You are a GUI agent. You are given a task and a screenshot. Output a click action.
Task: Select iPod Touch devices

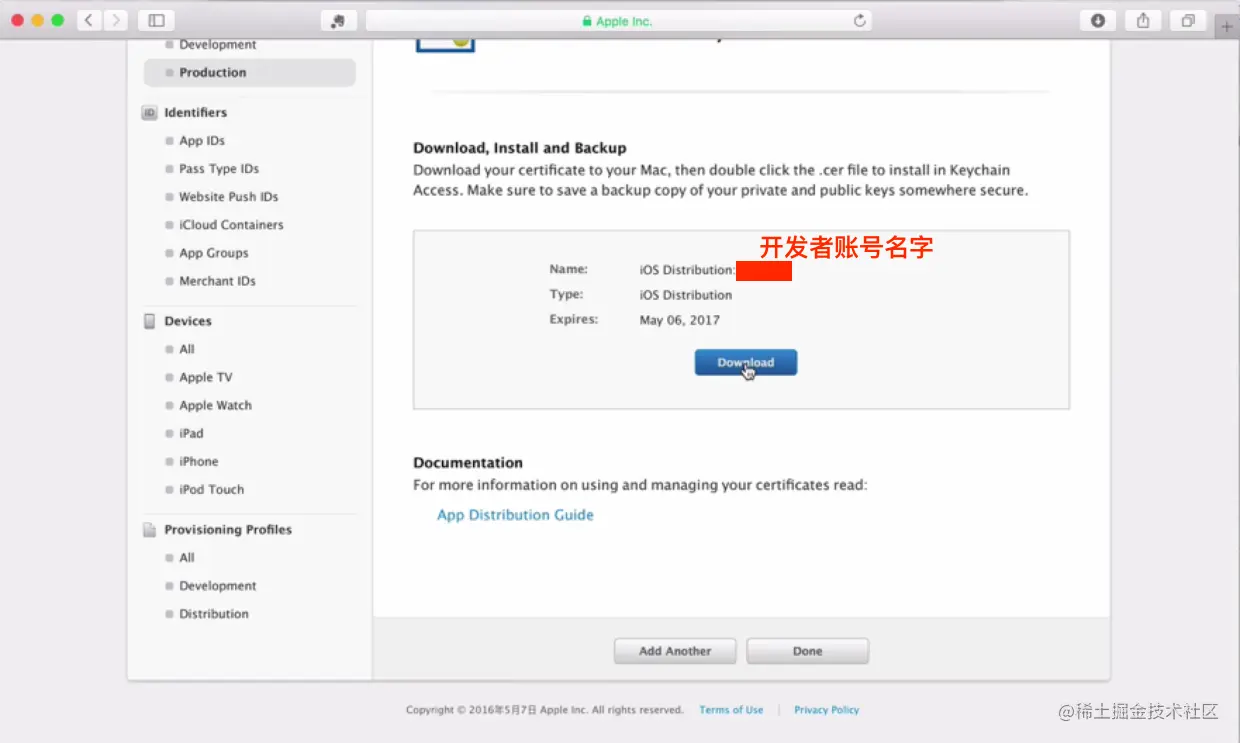click(211, 489)
